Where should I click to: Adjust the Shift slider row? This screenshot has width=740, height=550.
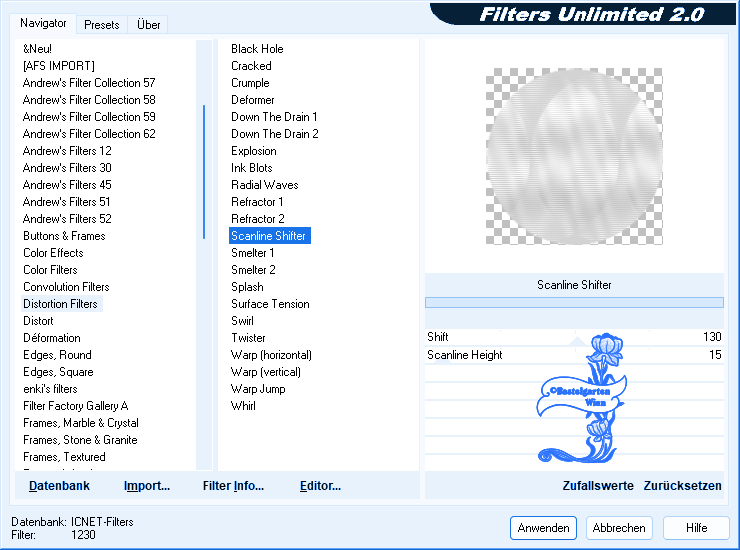point(574,337)
